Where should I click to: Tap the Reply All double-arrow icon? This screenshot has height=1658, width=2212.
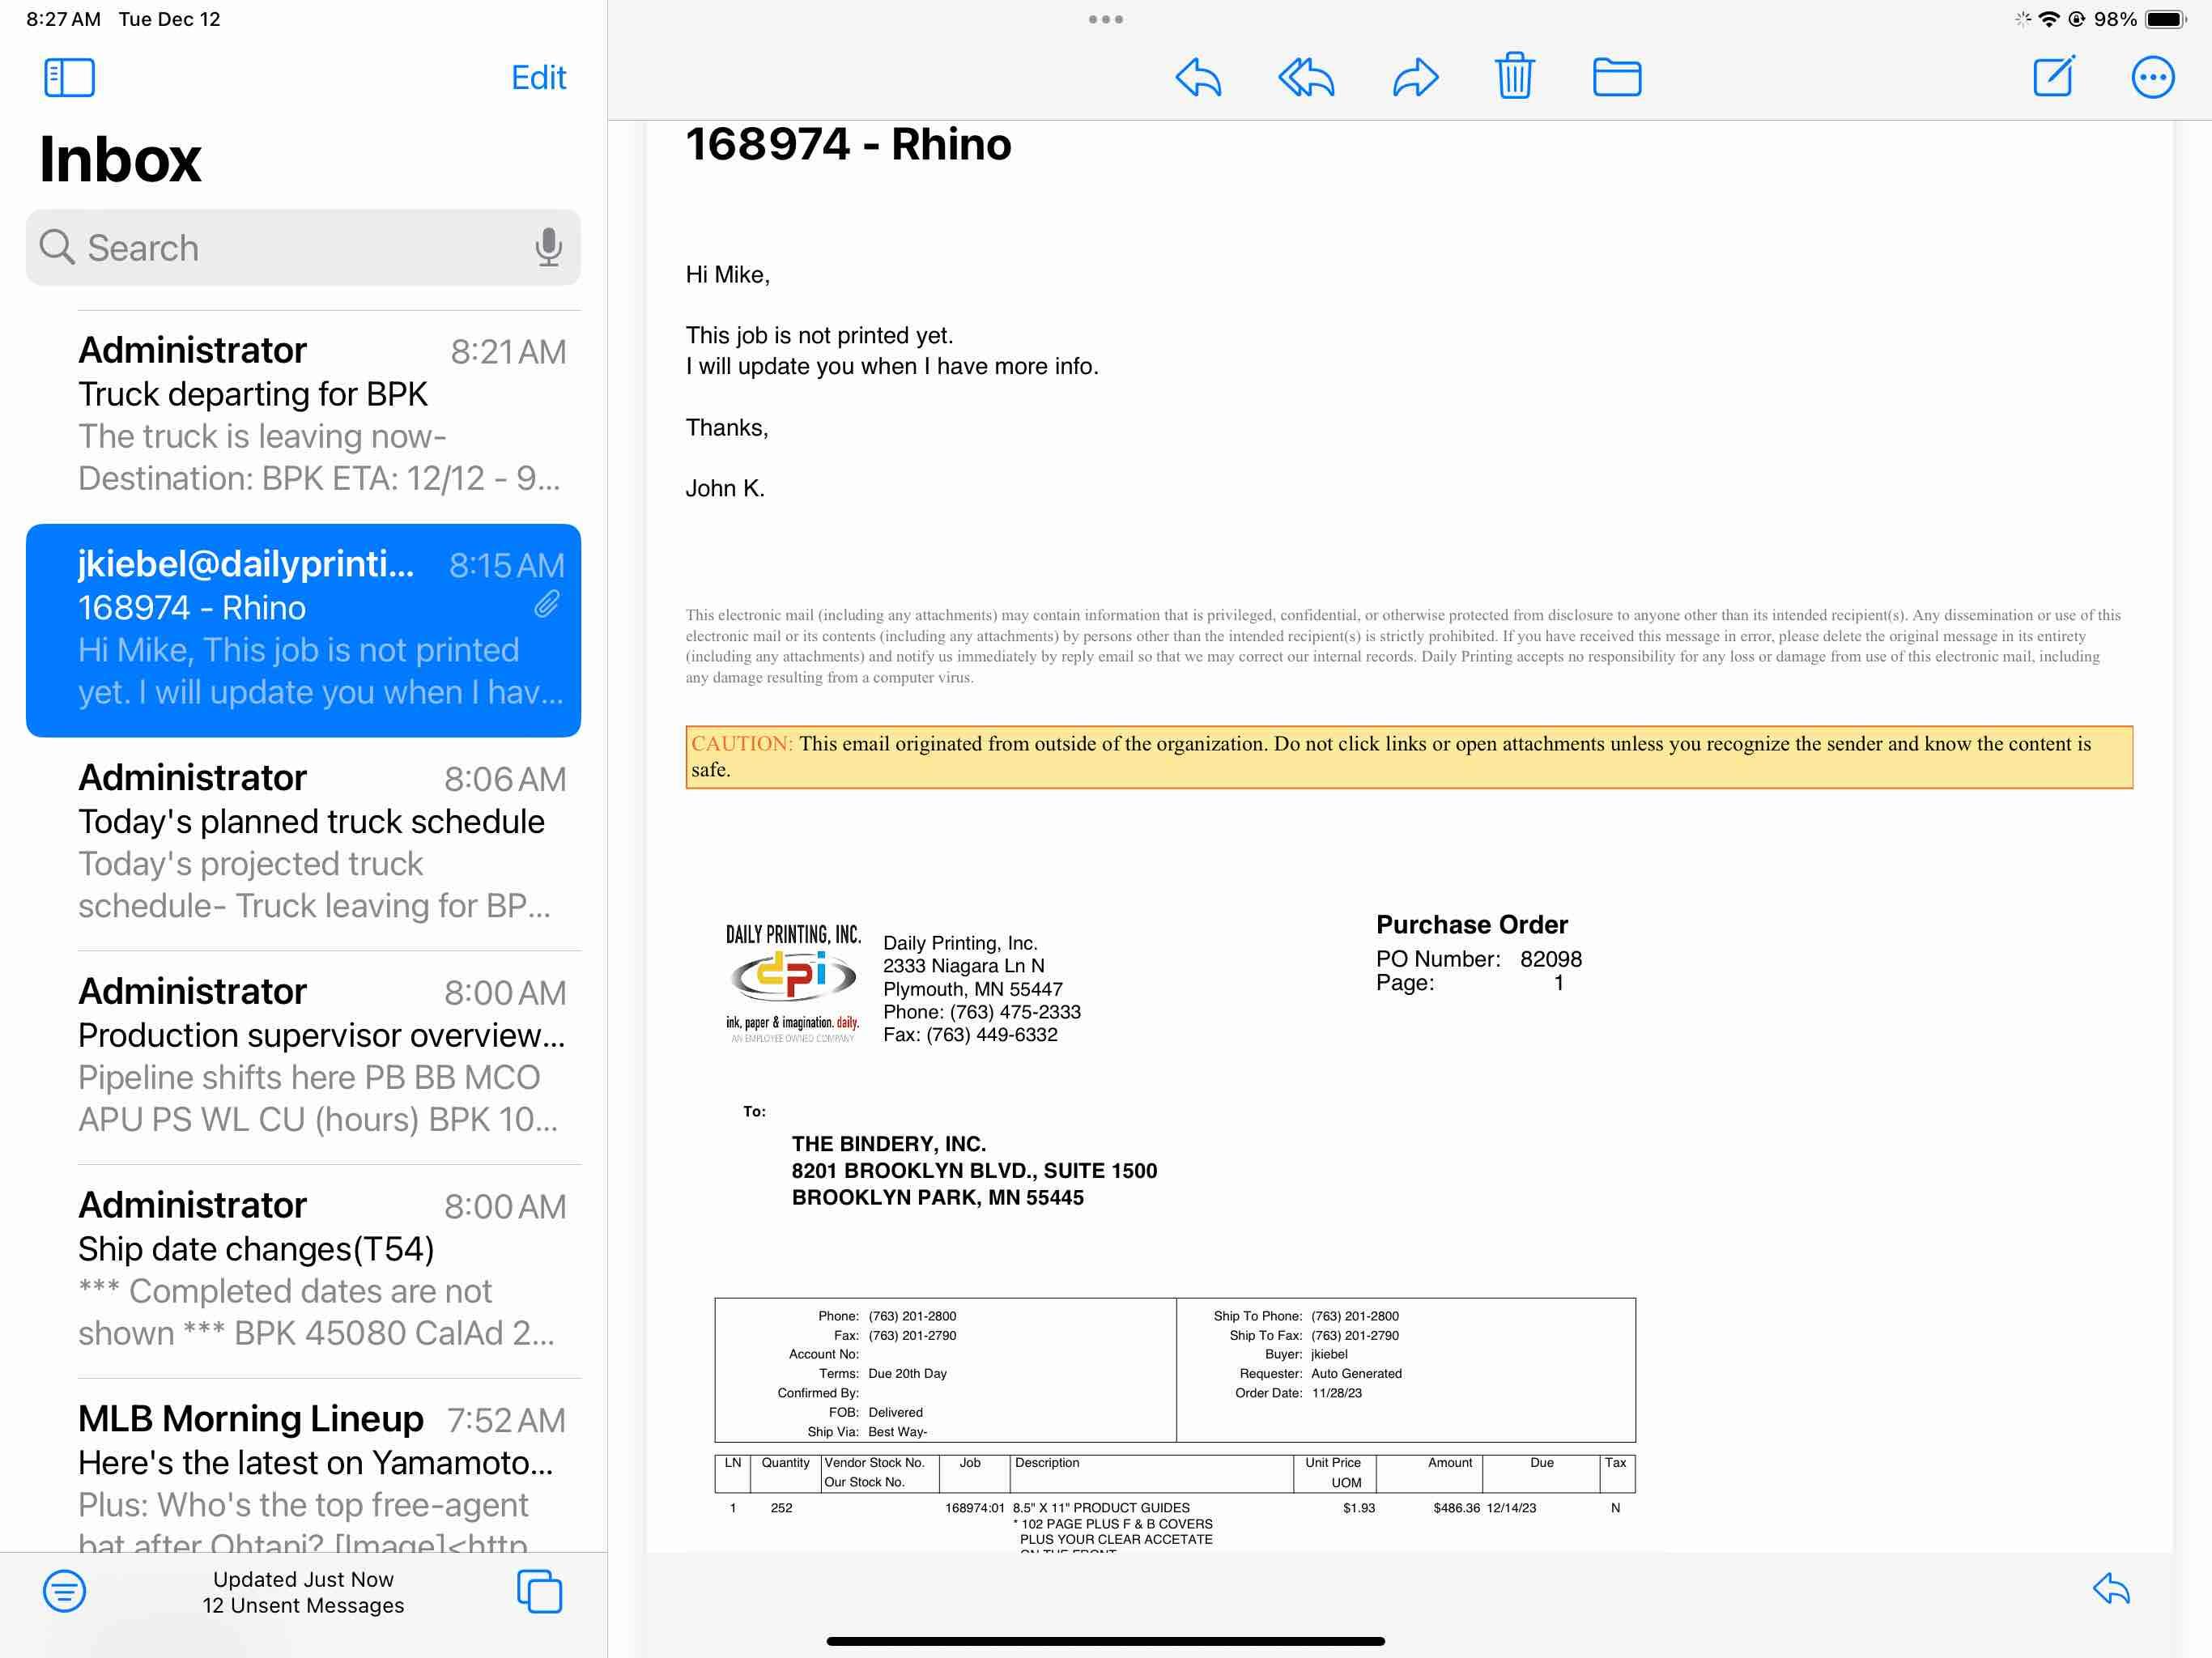point(1305,77)
